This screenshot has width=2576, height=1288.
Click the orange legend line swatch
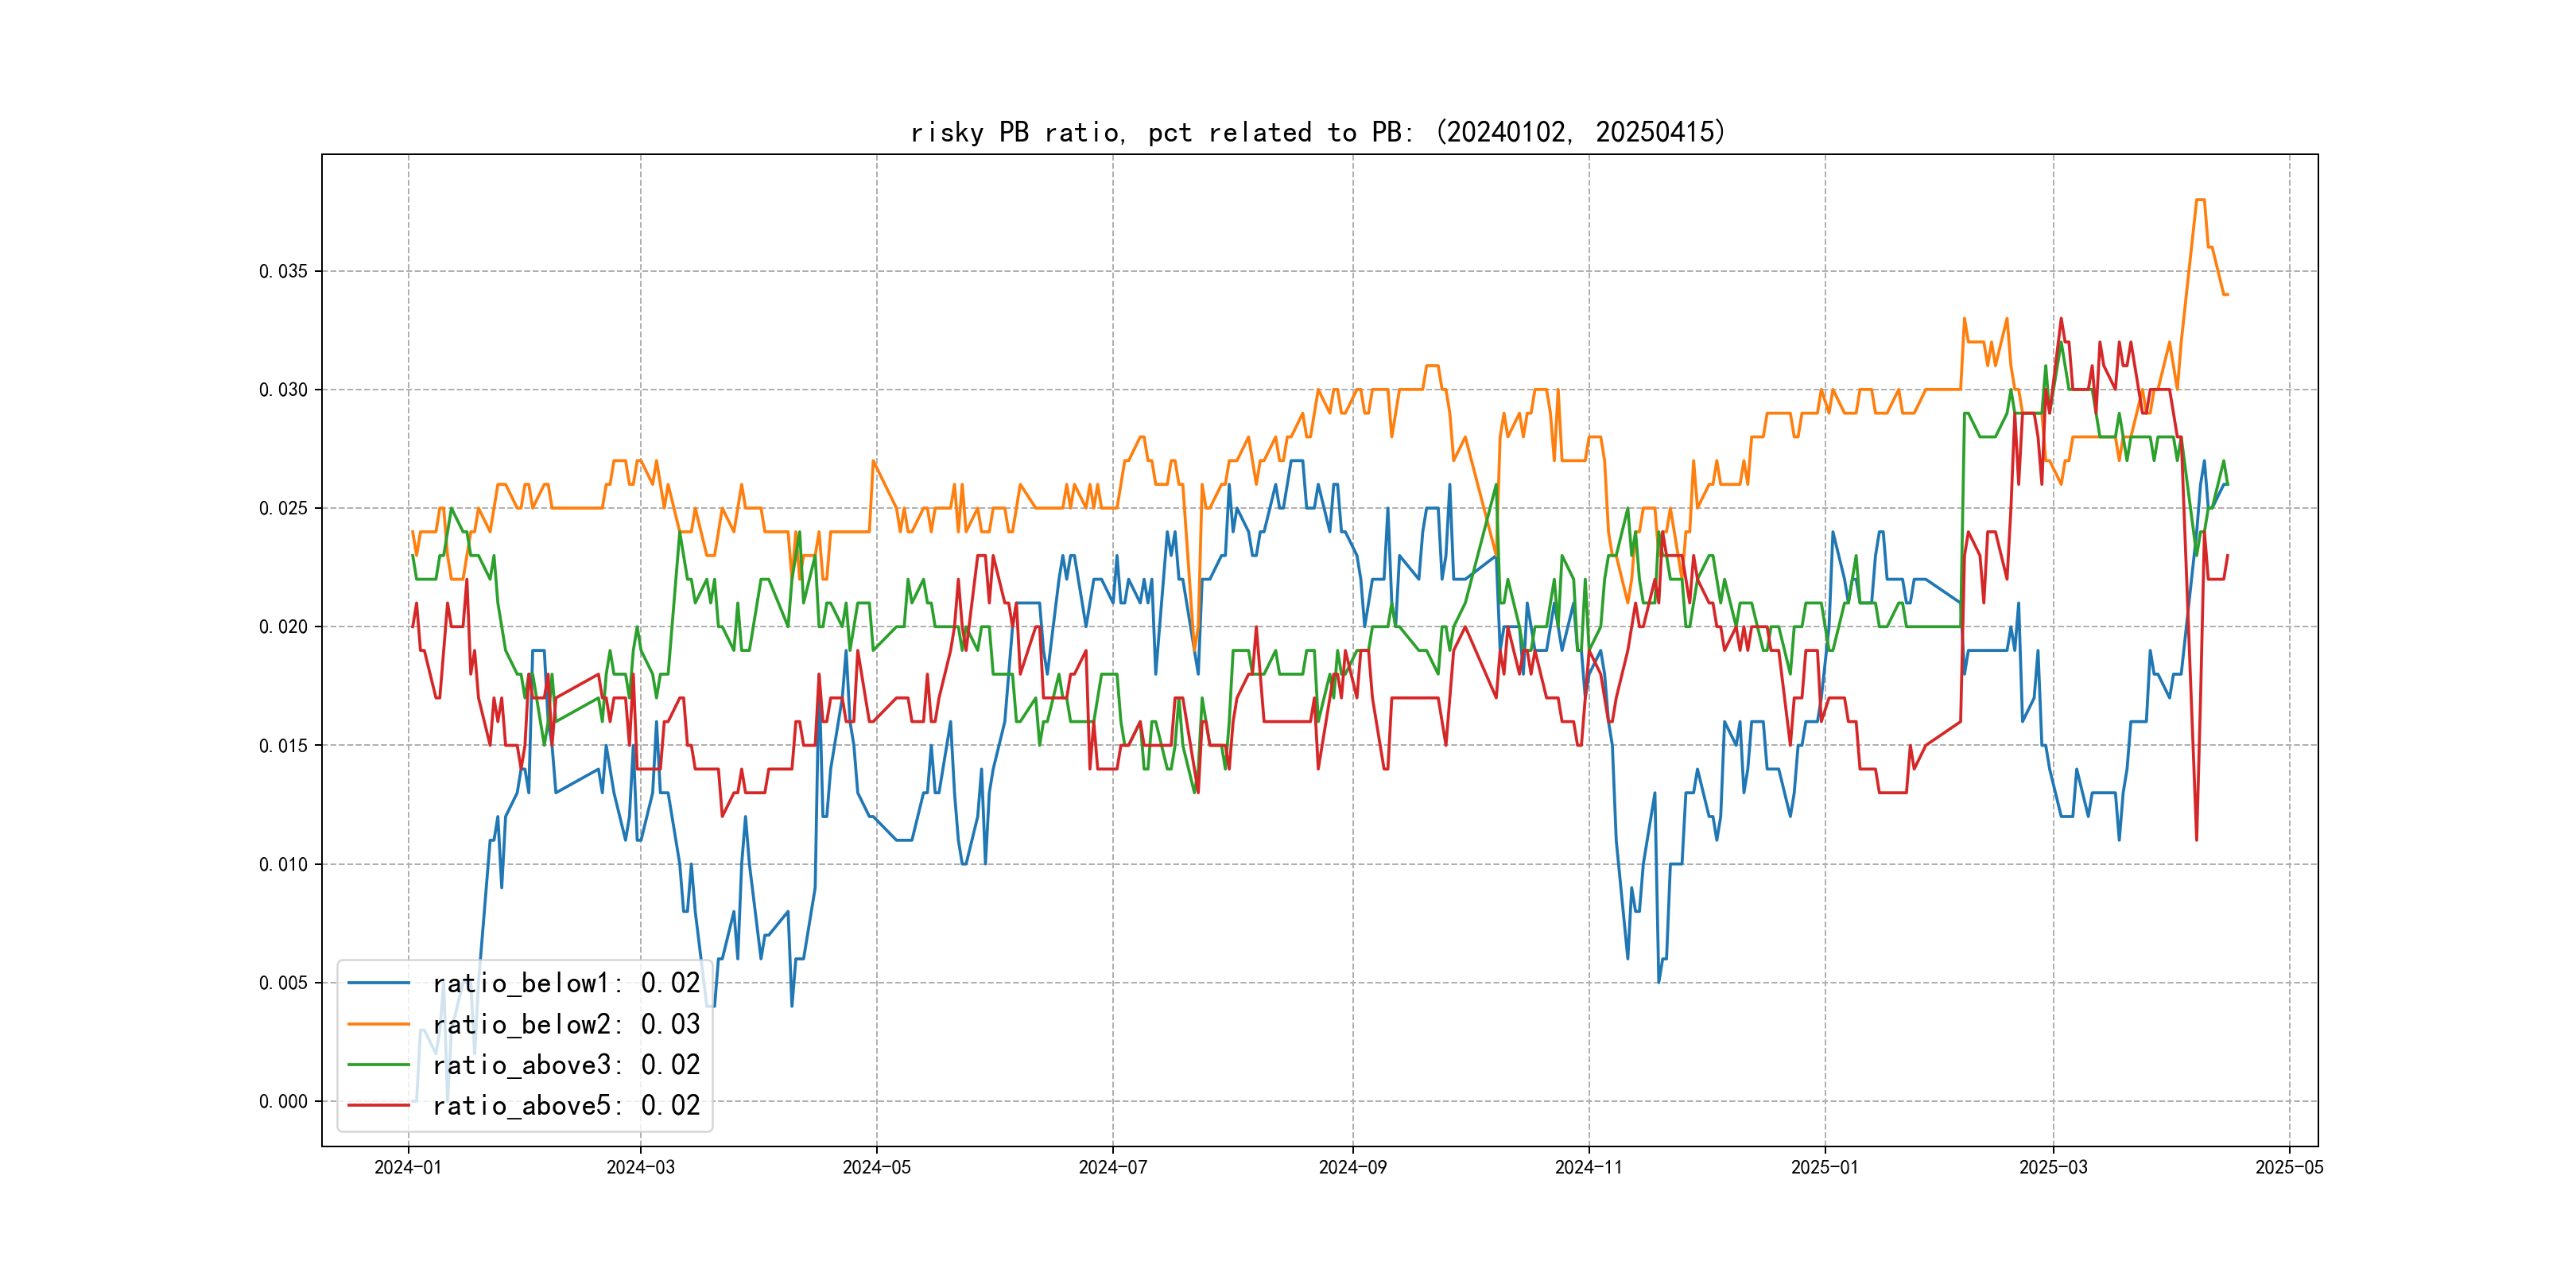click(x=378, y=1024)
